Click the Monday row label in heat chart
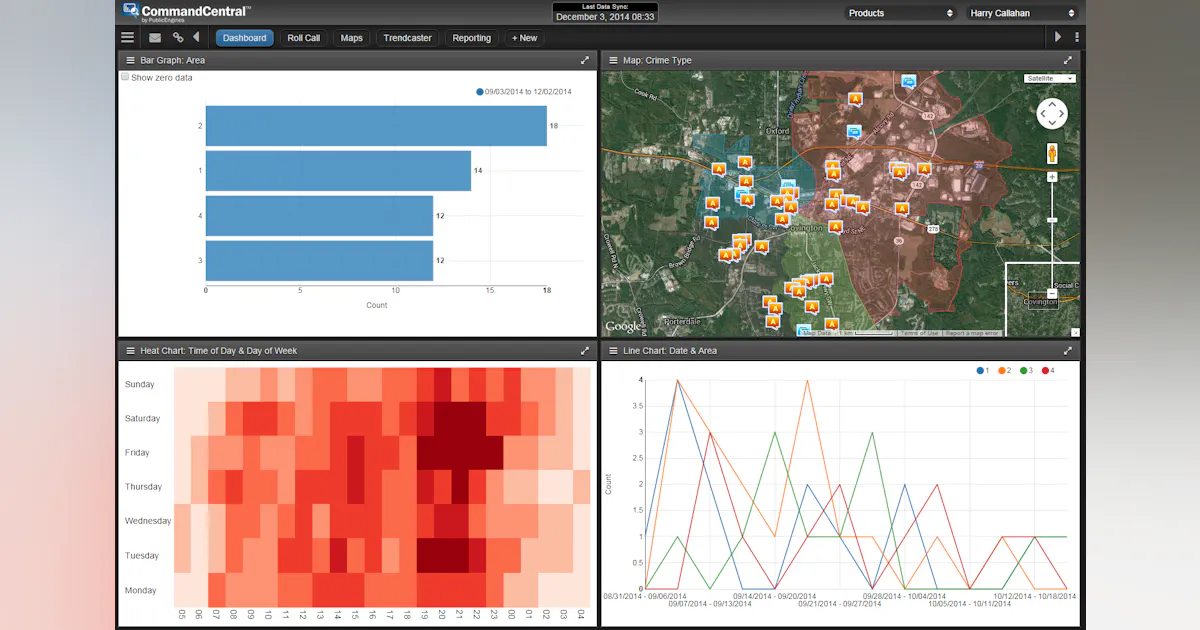 click(x=140, y=590)
